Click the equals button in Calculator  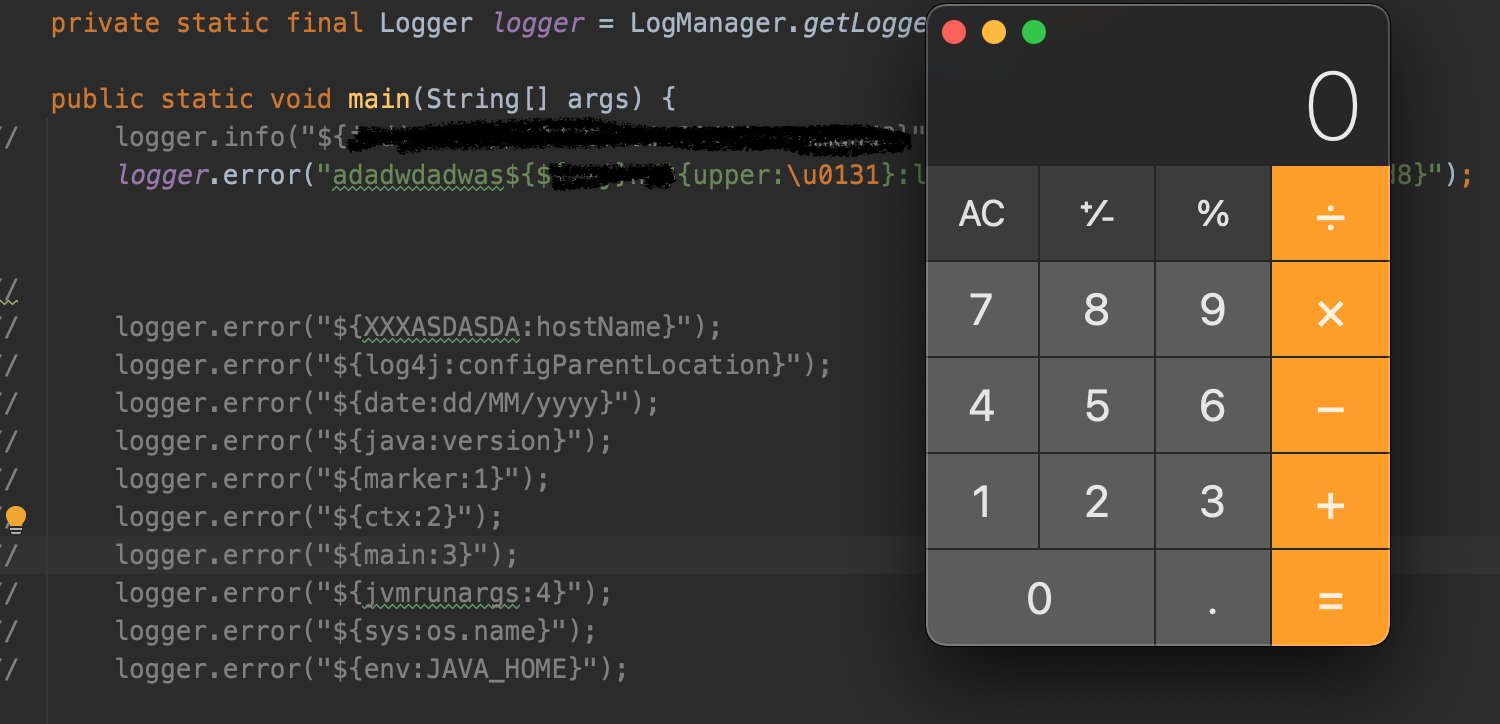click(1330, 598)
